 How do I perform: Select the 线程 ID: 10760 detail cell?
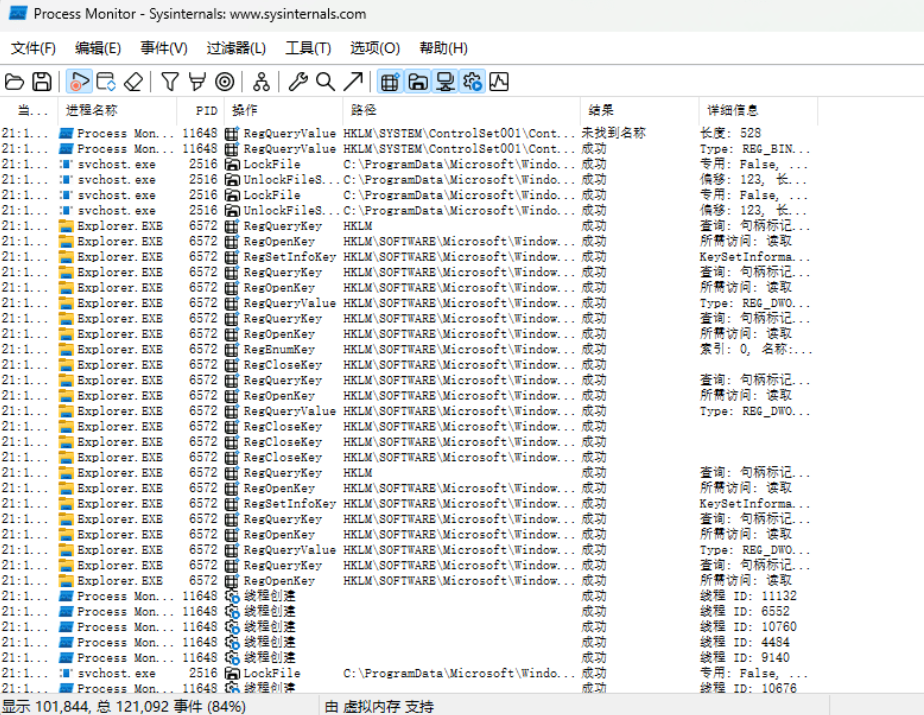pyautogui.click(x=748, y=627)
